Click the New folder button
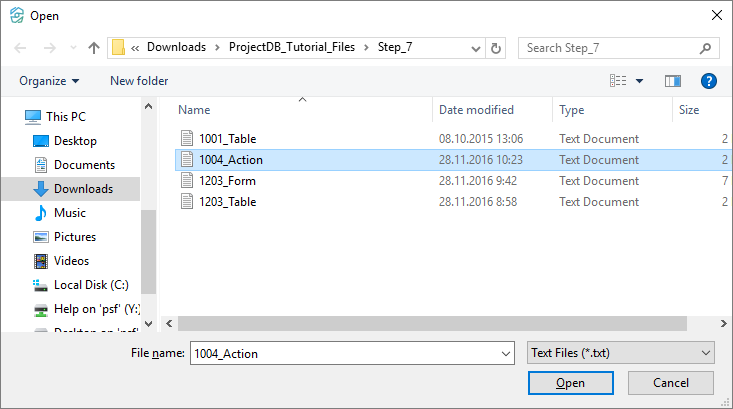 pyautogui.click(x=139, y=81)
